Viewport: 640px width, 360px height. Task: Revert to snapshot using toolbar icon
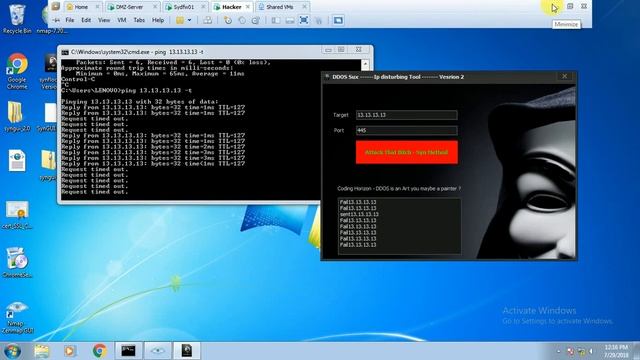pyautogui.click(x=242, y=20)
